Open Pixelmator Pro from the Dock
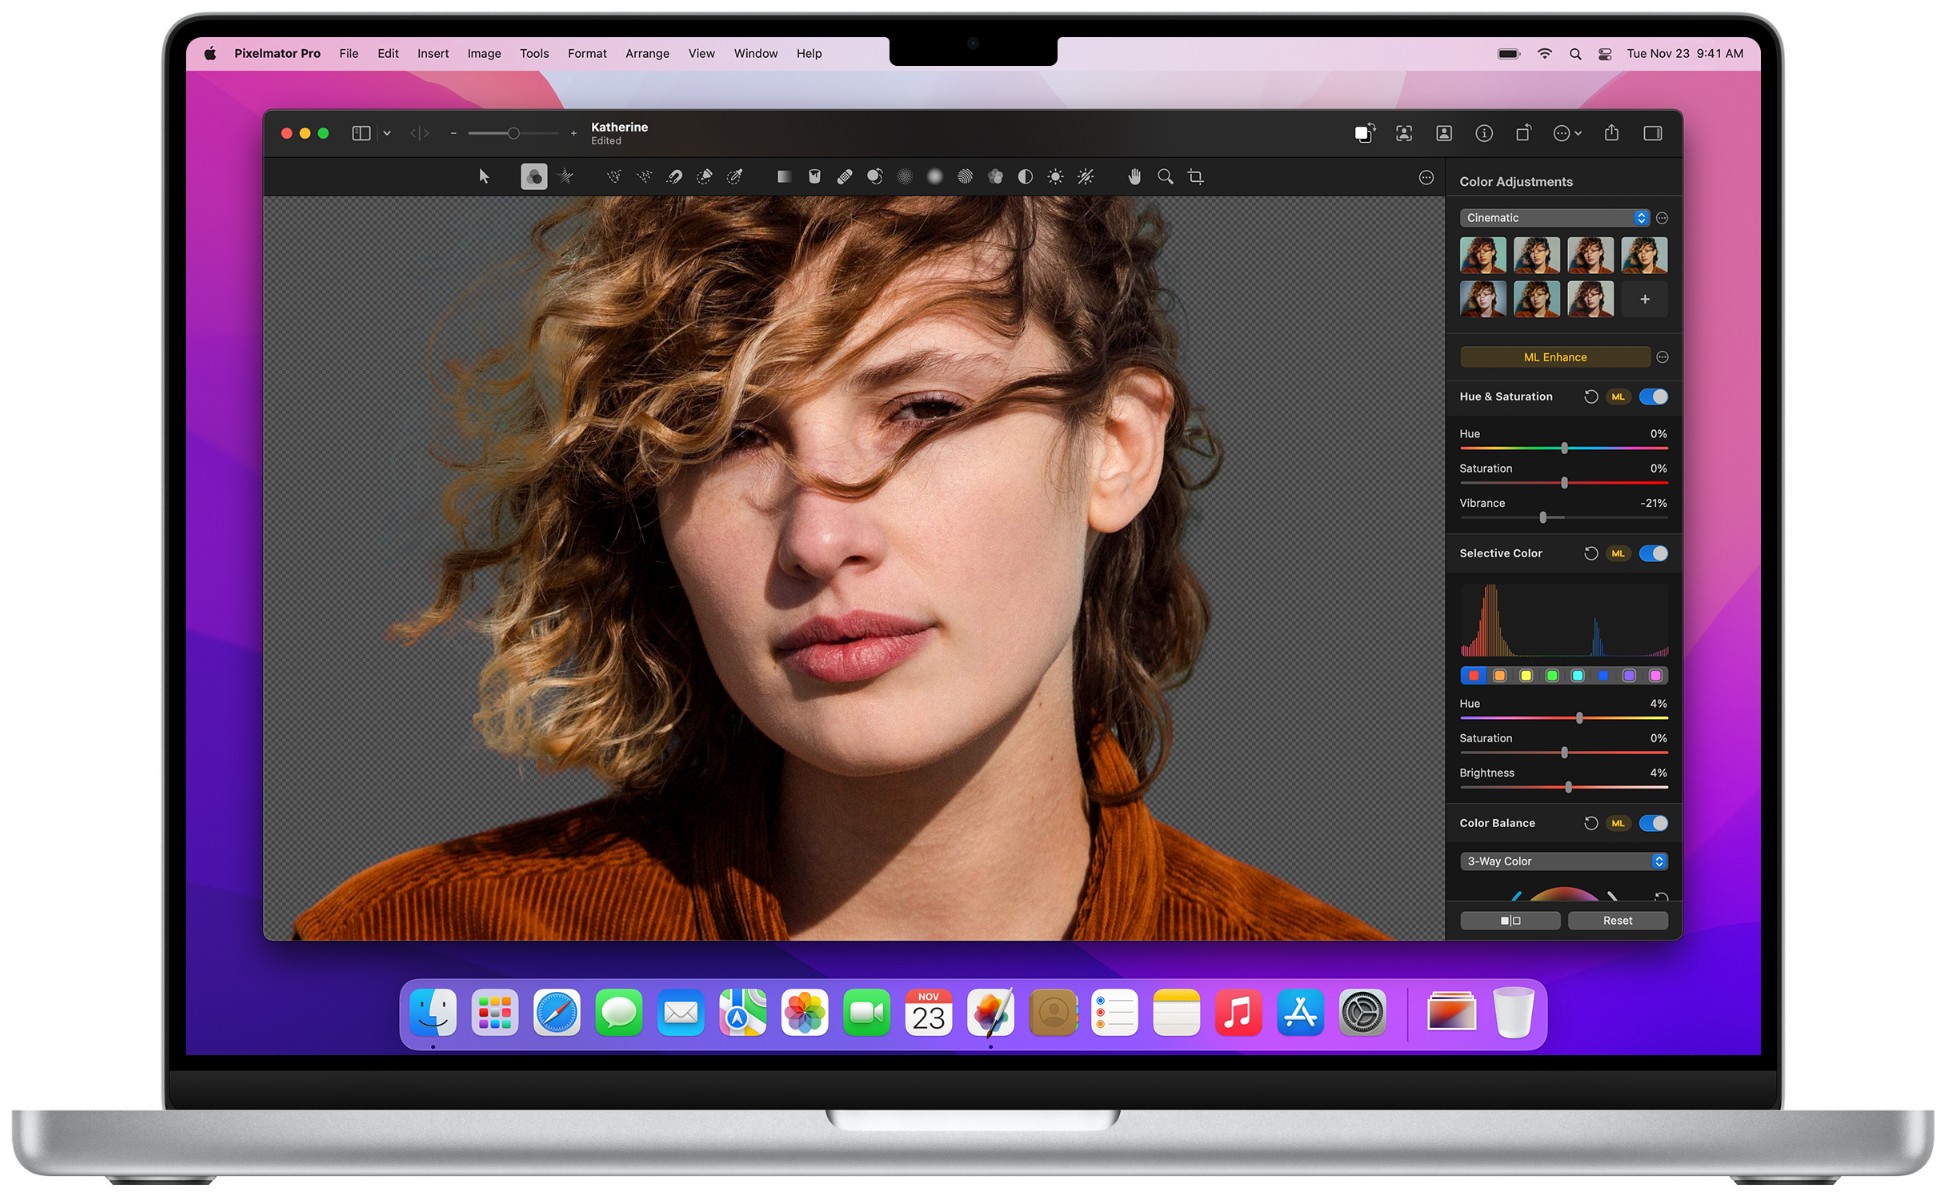The image size is (1947, 1200). click(x=990, y=1013)
